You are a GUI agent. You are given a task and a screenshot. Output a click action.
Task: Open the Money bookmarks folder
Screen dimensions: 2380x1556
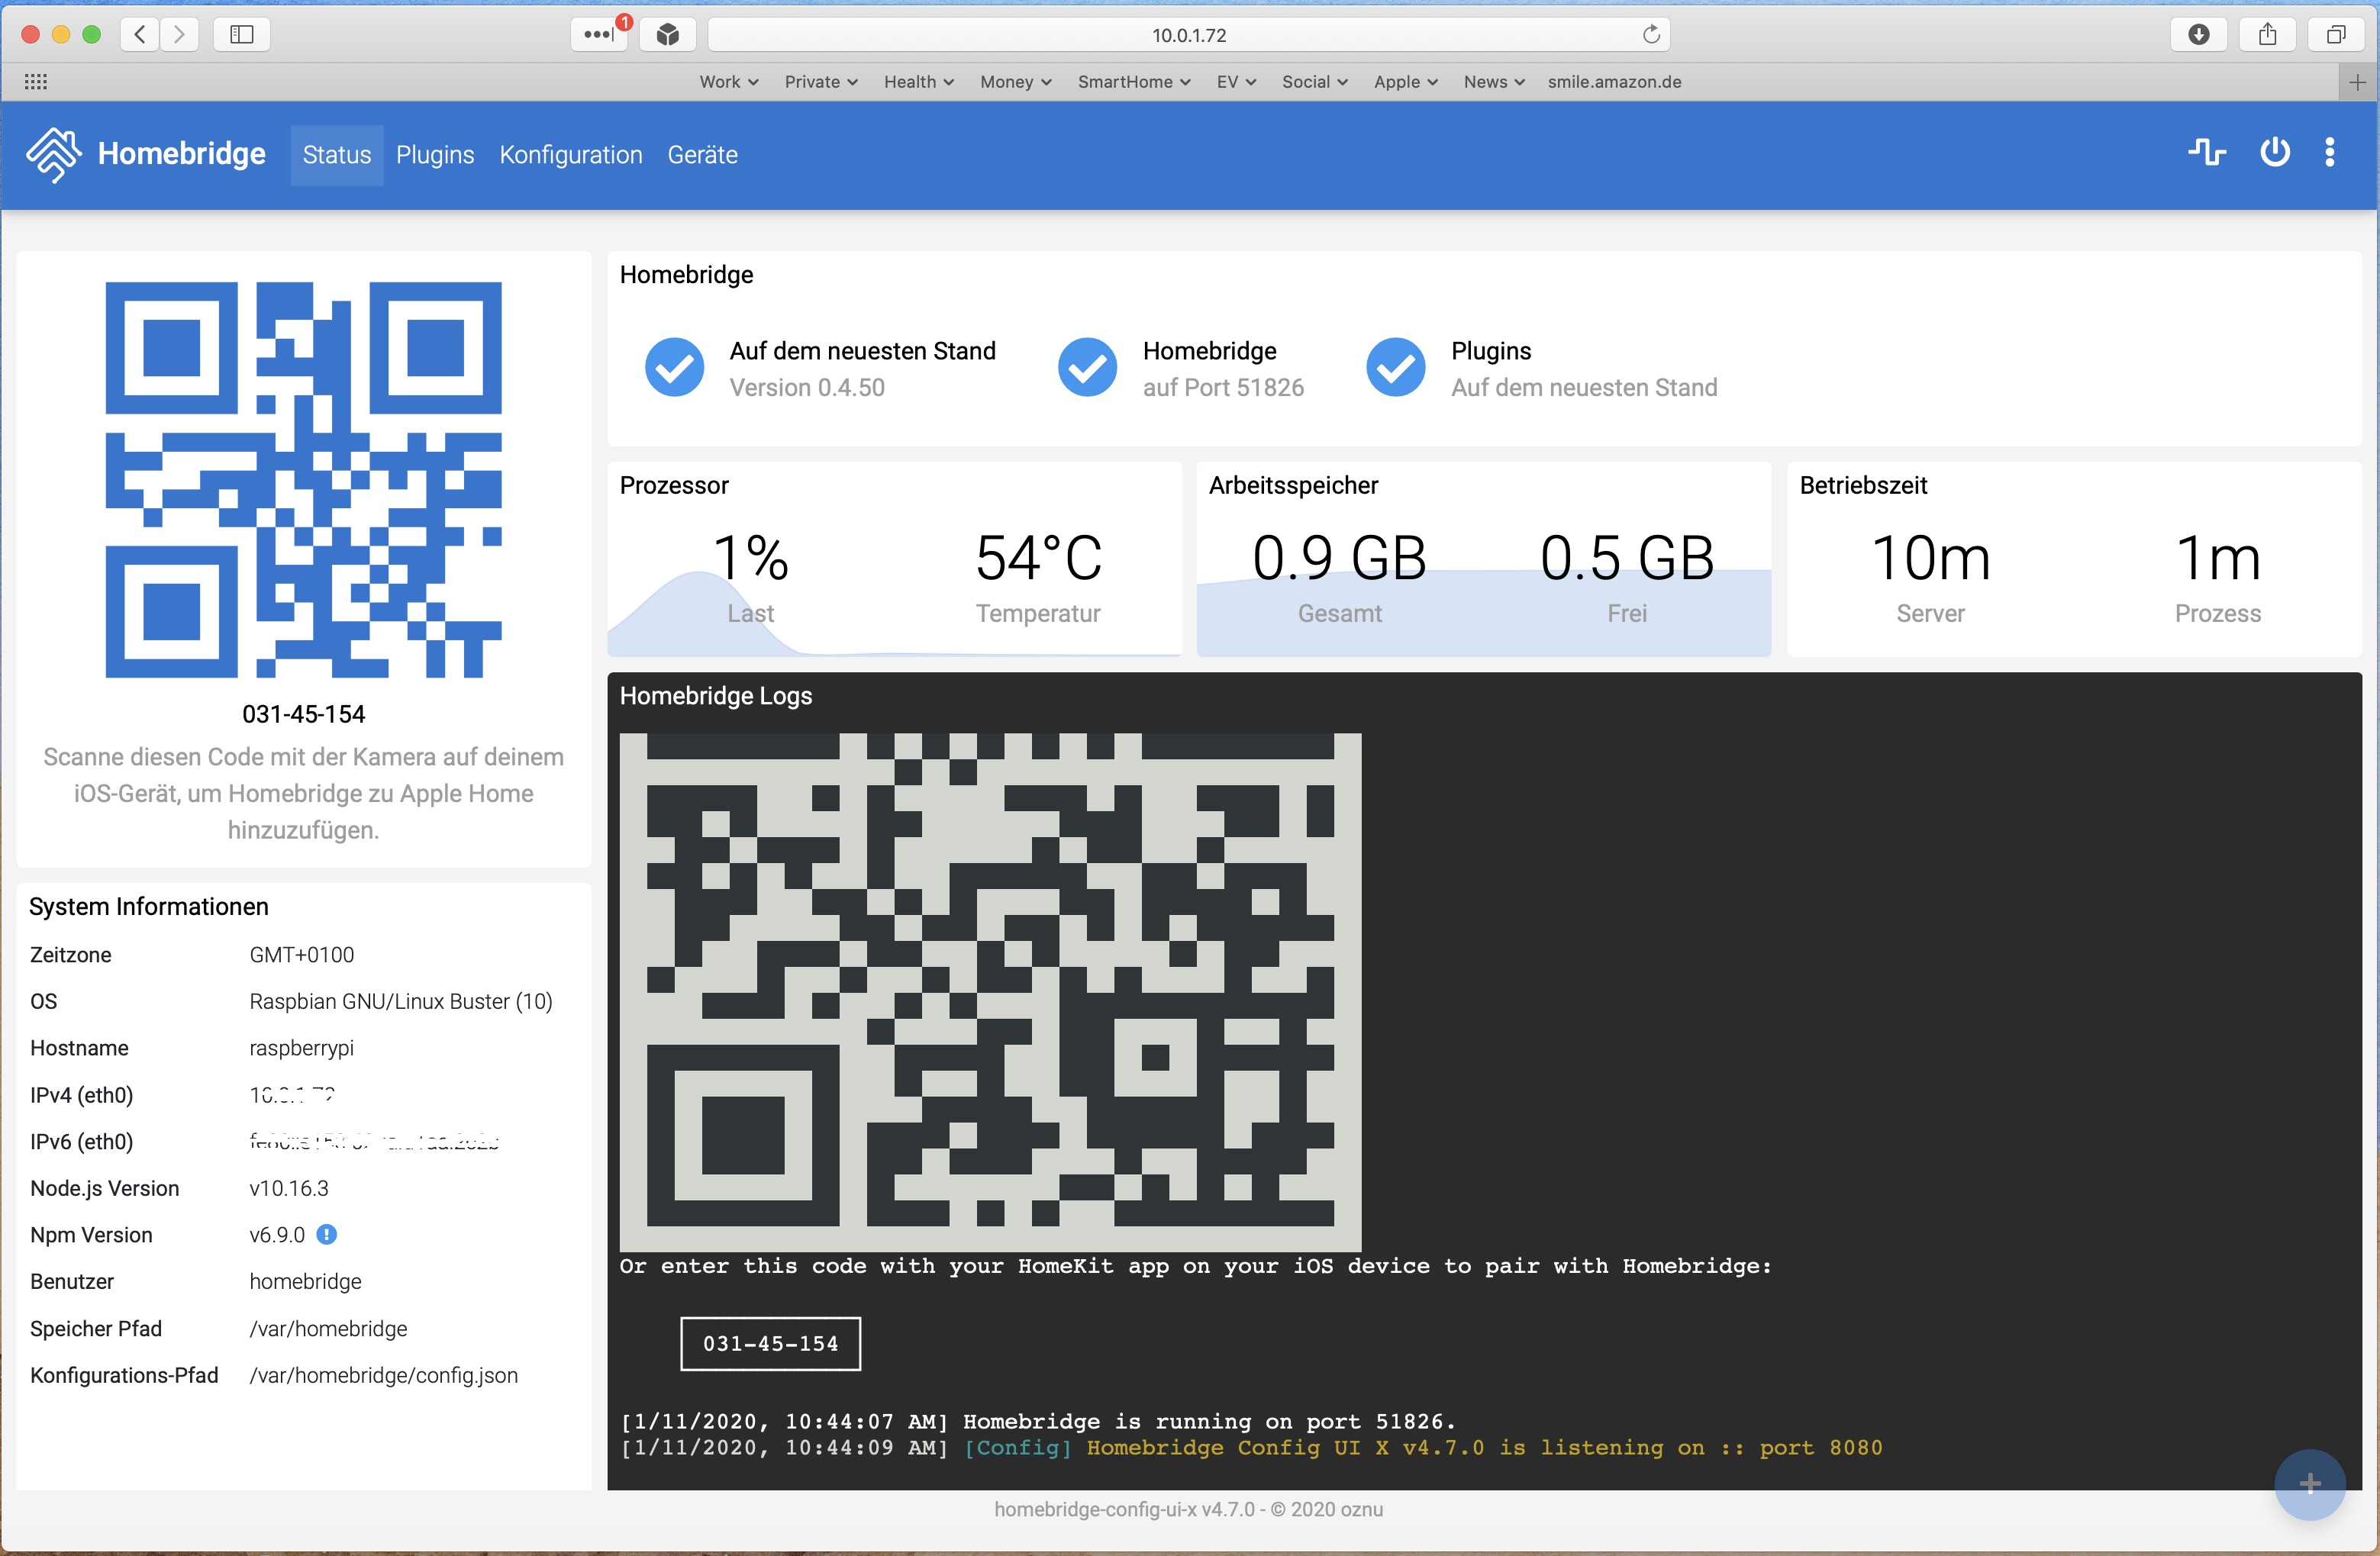[x=1015, y=82]
